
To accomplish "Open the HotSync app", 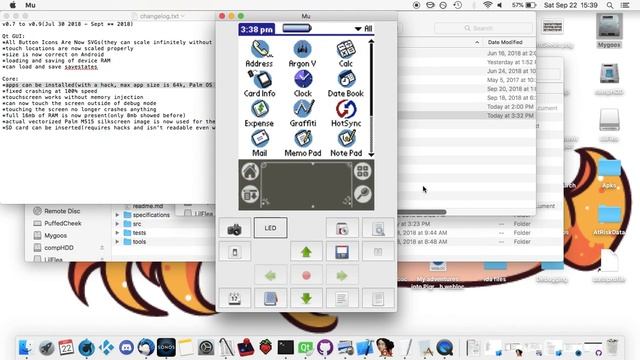I will [x=346, y=114].
